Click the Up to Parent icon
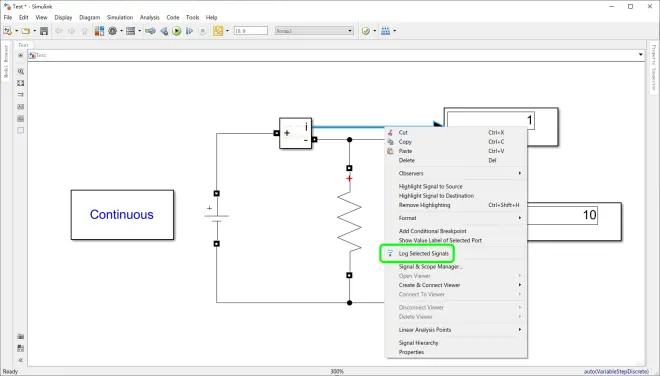This screenshot has width=660, height=376. point(85,31)
